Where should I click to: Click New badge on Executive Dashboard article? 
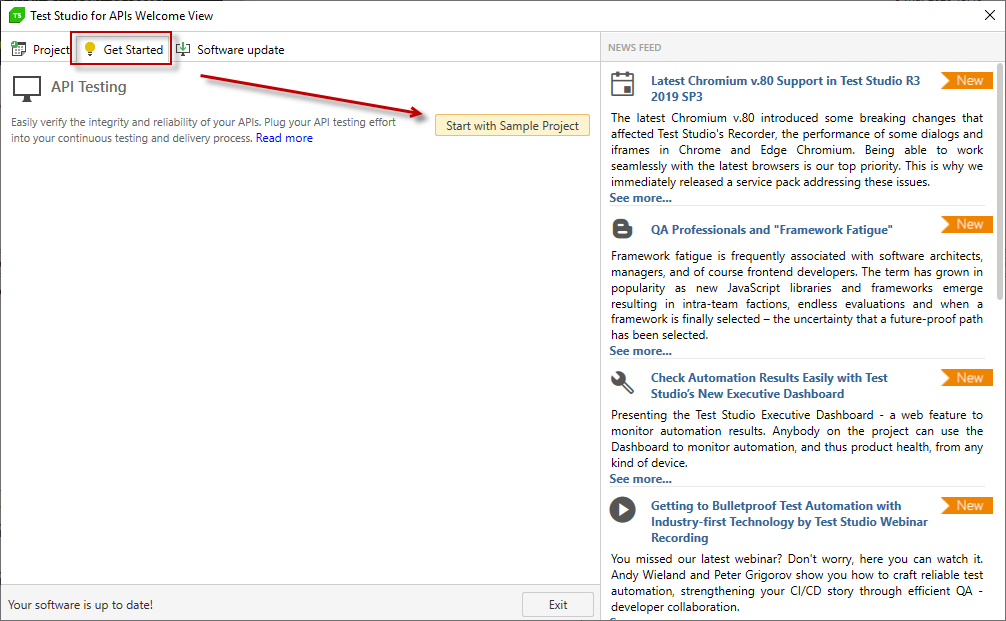tap(967, 377)
